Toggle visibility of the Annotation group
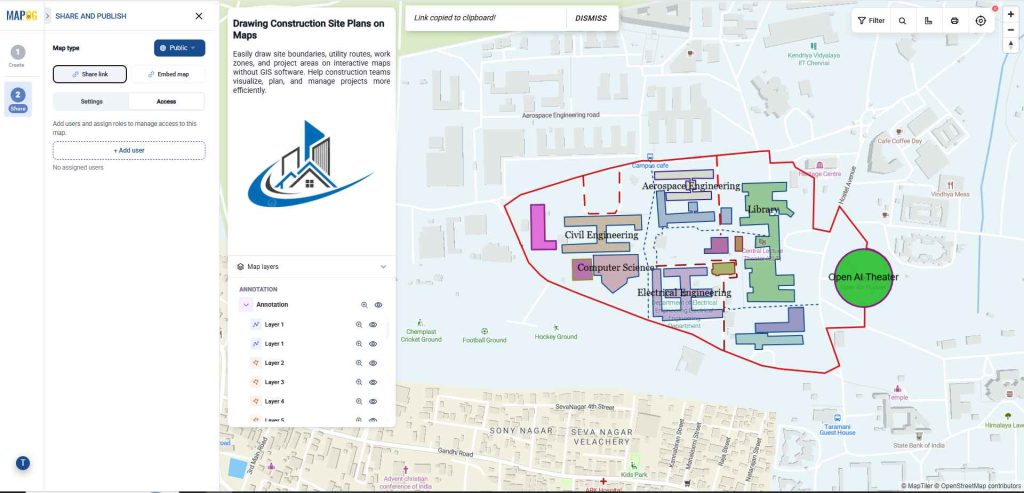The image size is (1024, 493). tap(378, 305)
